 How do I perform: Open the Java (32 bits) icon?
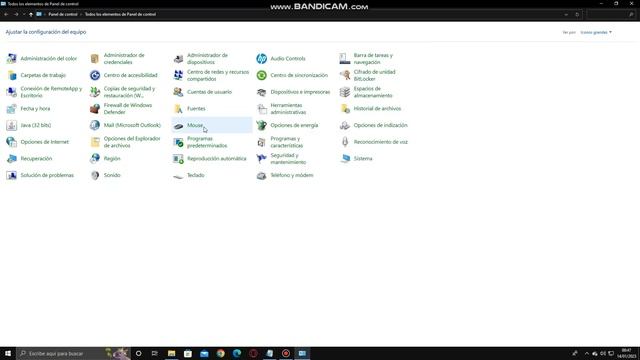pyautogui.click(x=11, y=125)
